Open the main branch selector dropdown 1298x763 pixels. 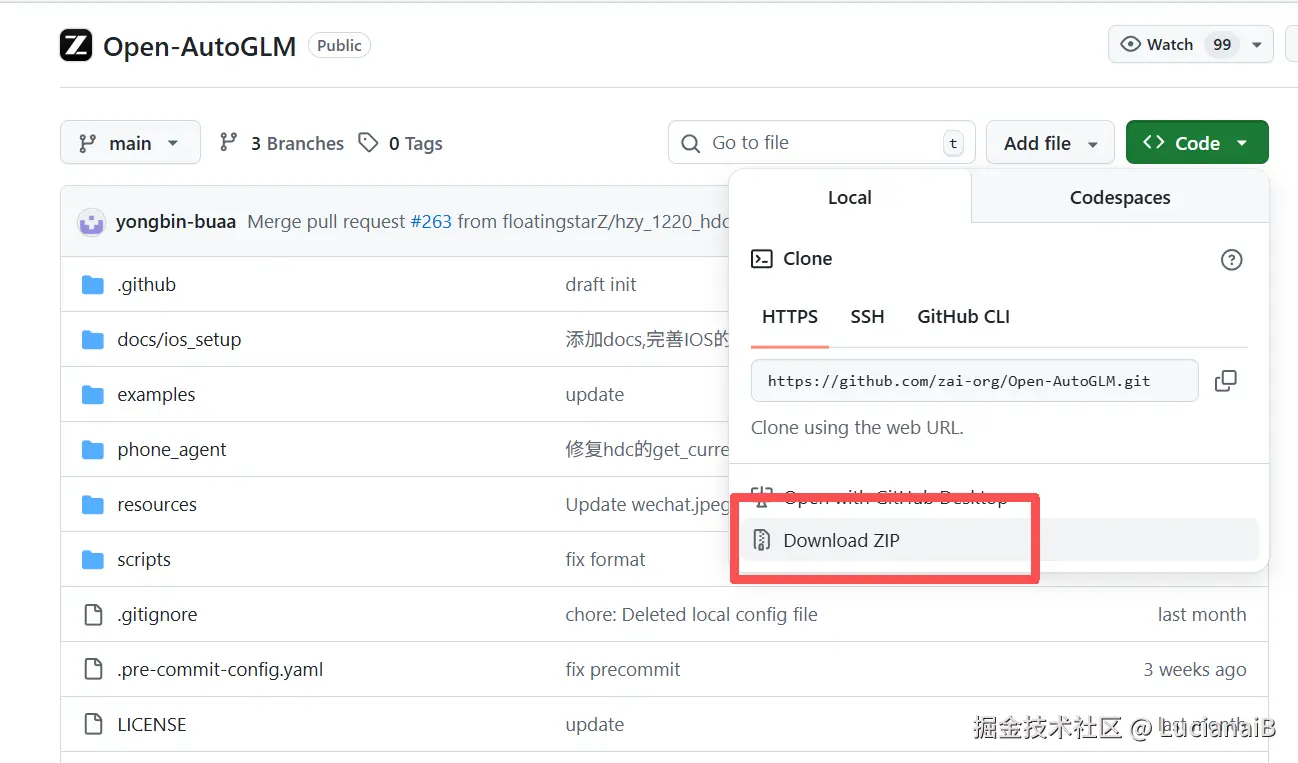tap(130, 143)
